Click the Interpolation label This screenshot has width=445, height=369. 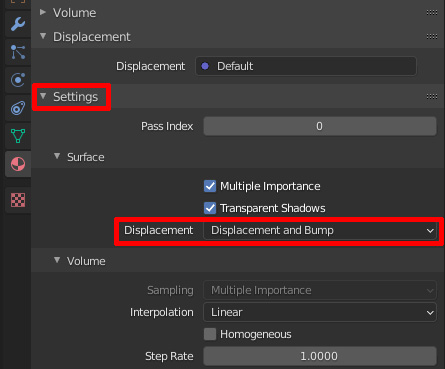162,312
